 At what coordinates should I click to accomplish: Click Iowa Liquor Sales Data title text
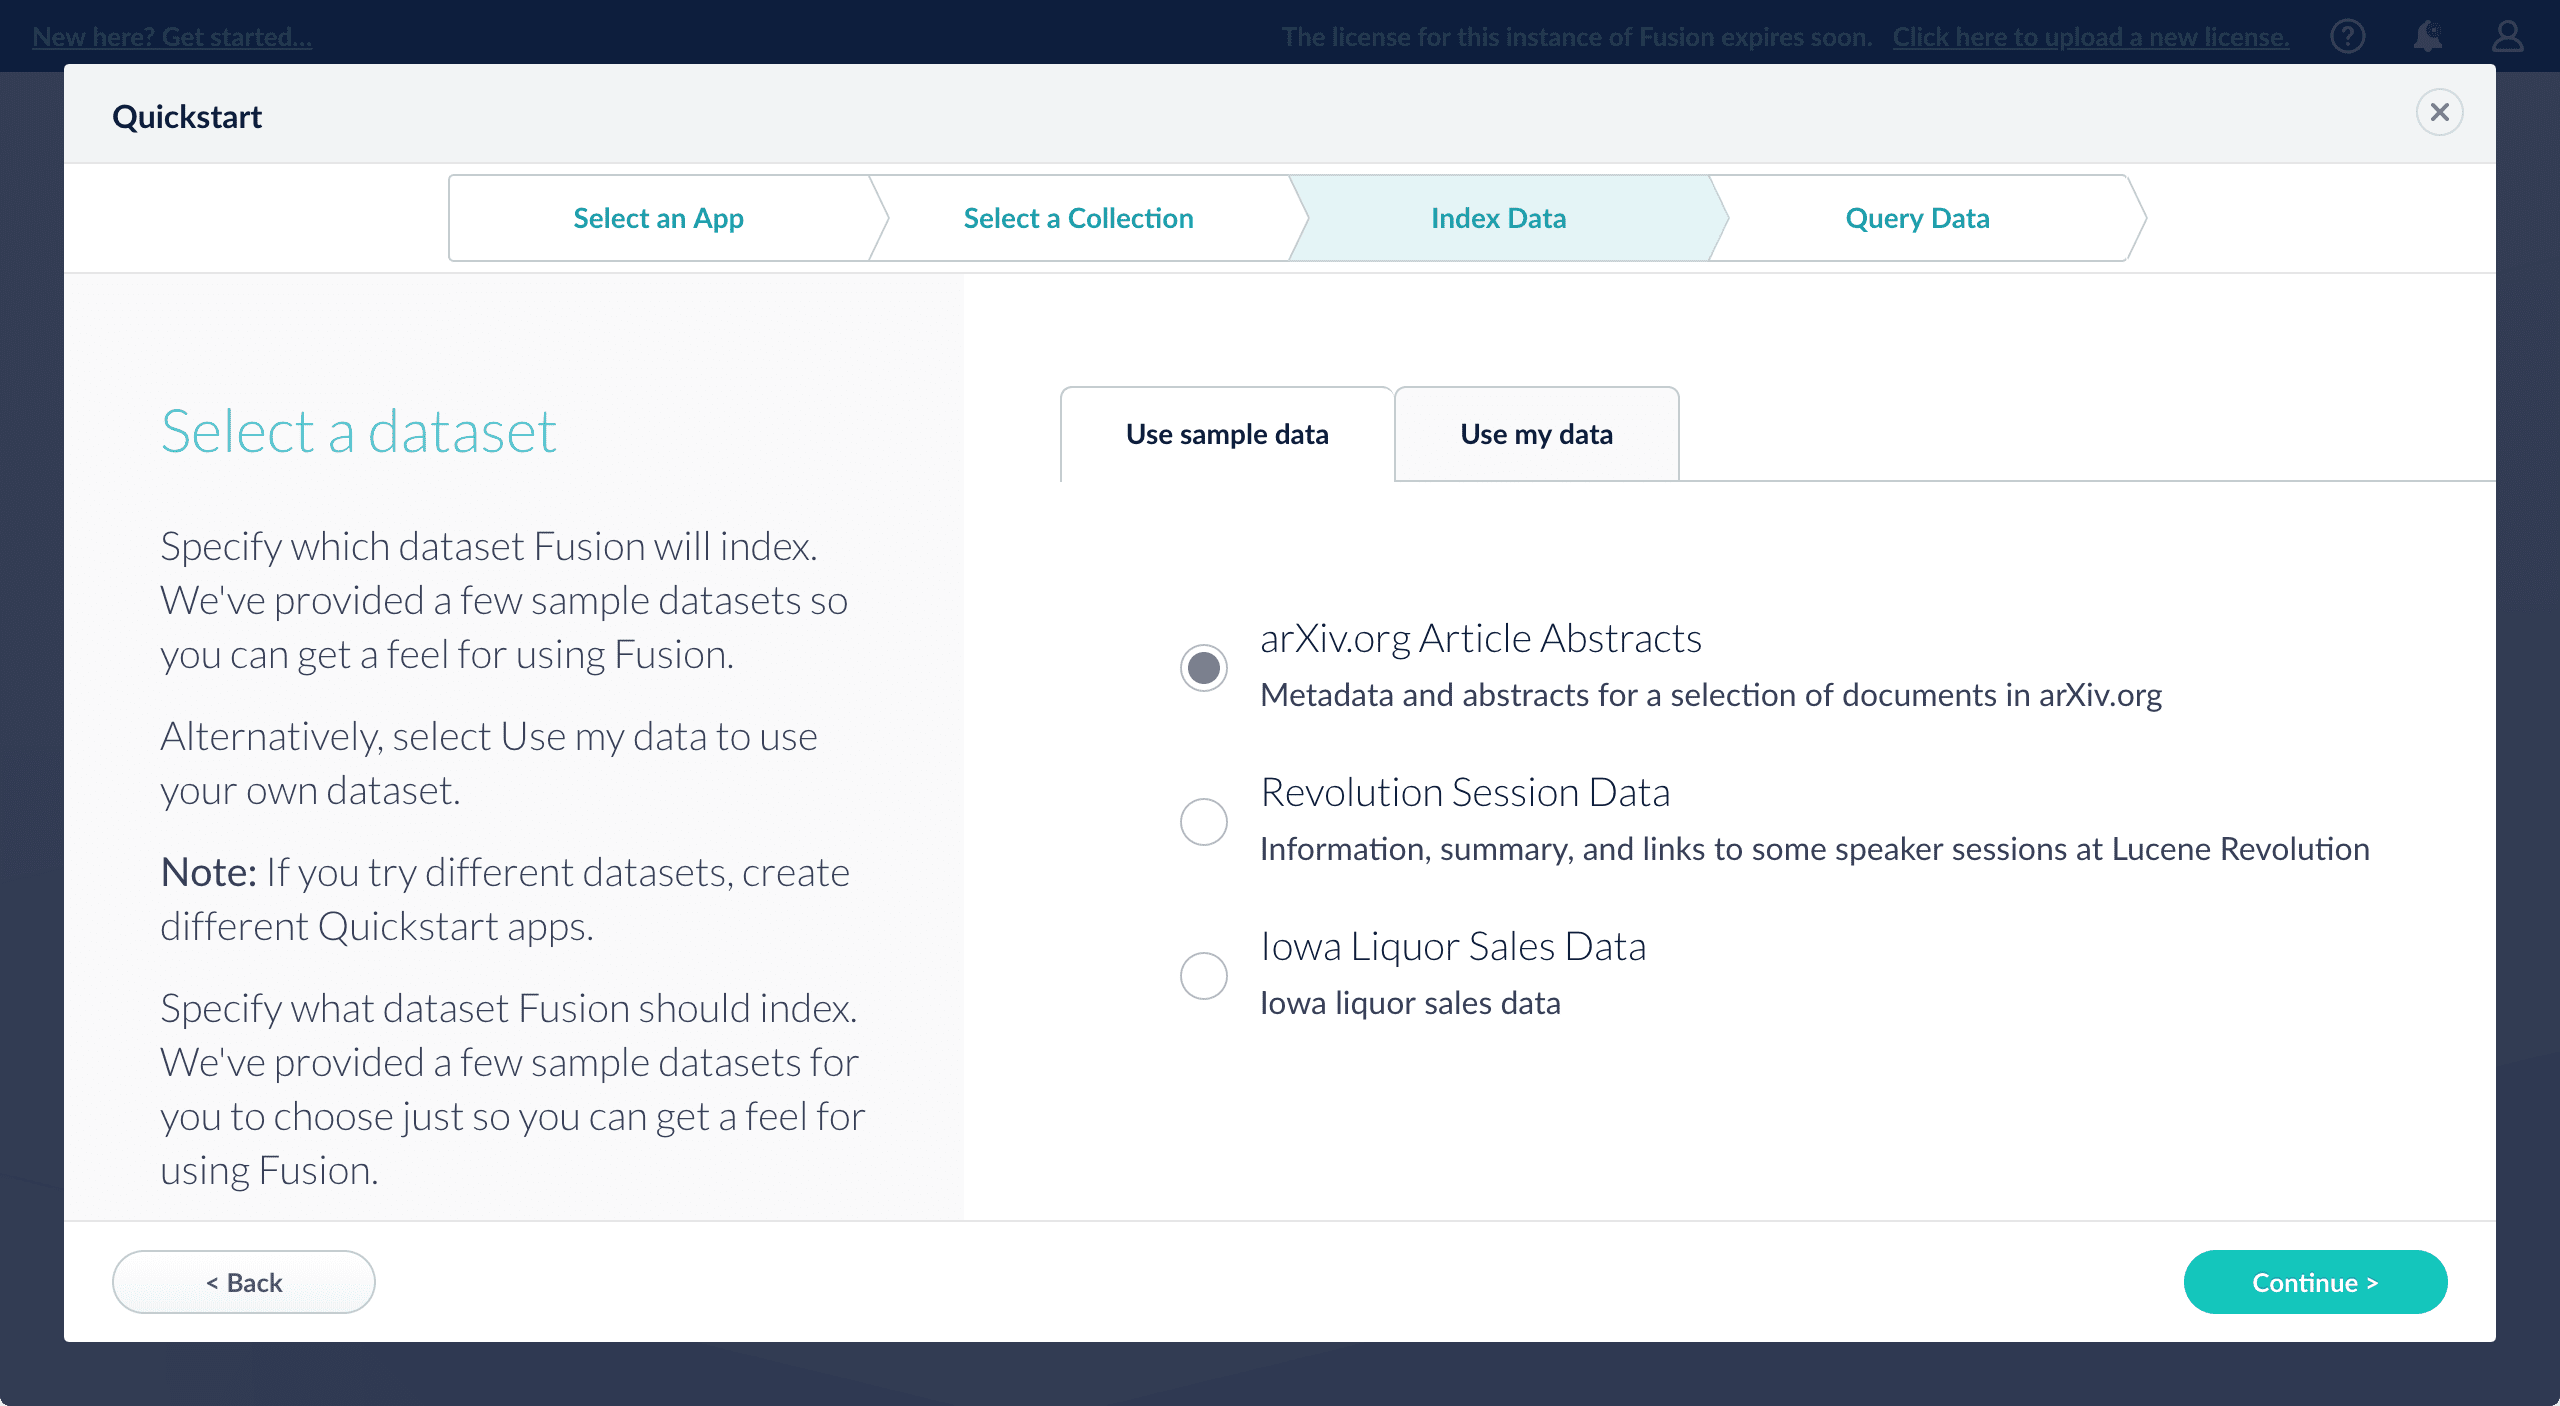click(1453, 946)
